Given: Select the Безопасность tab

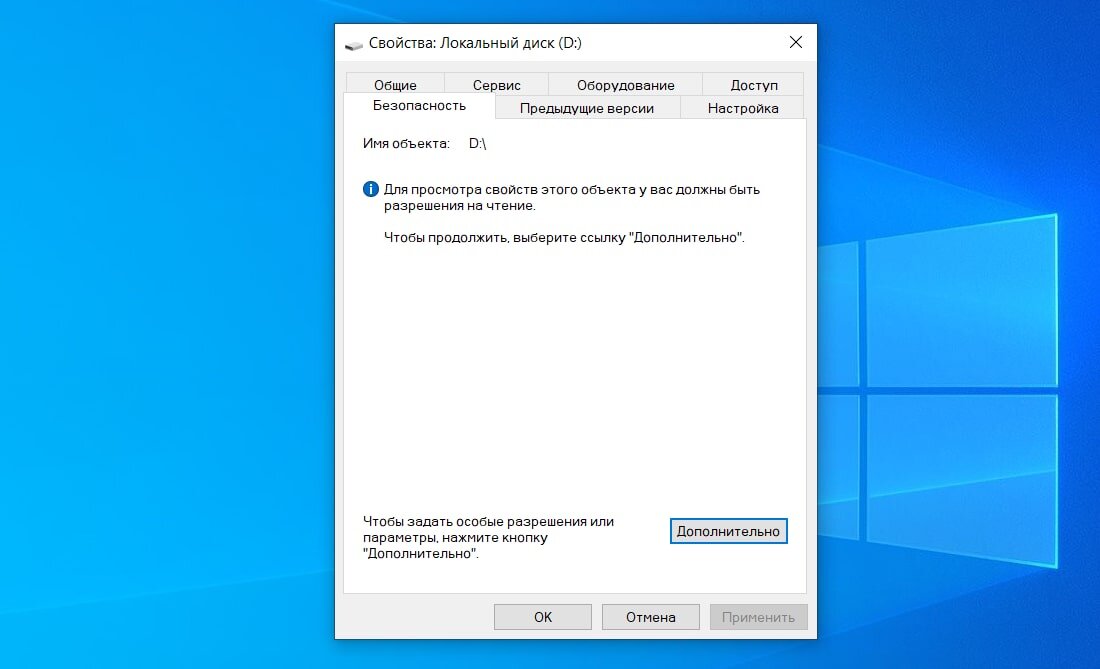Looking at the screenshot, I should [419, 106].
